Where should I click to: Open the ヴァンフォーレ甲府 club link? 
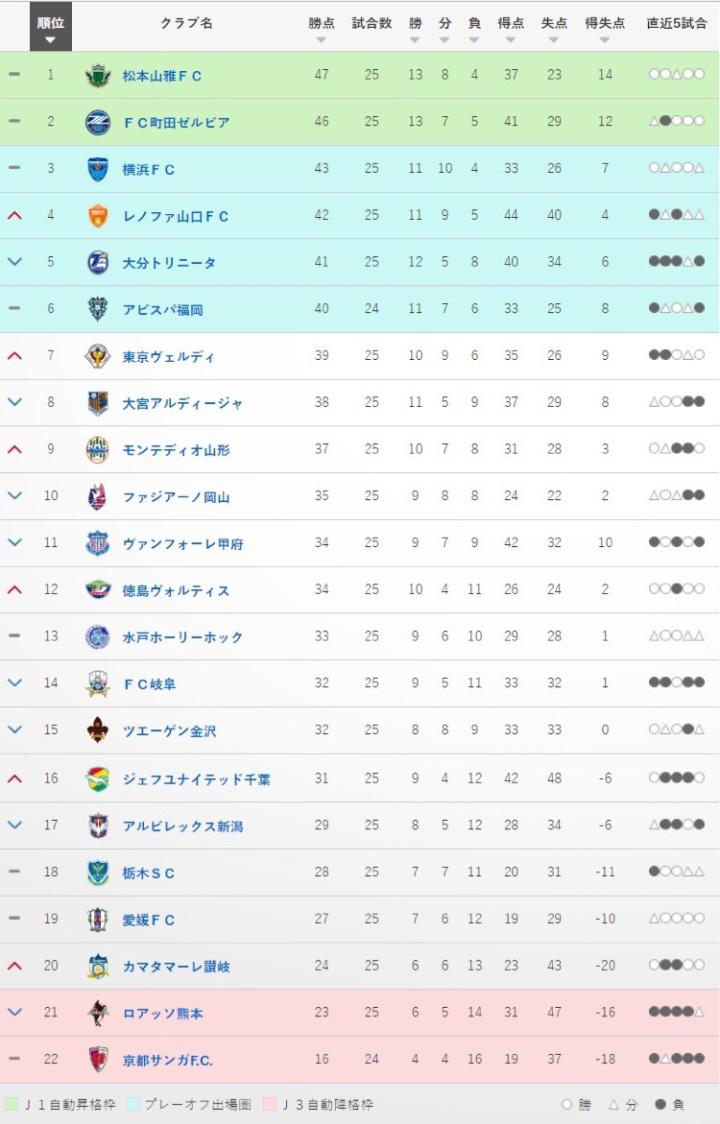point(182,543)
